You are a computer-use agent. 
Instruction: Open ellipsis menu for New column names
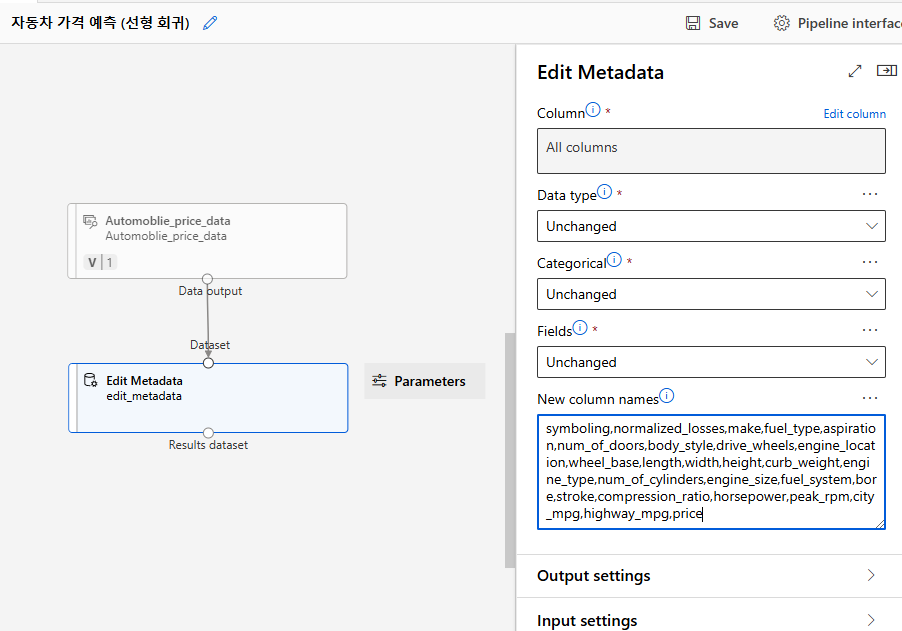click(x=870, y=397)
